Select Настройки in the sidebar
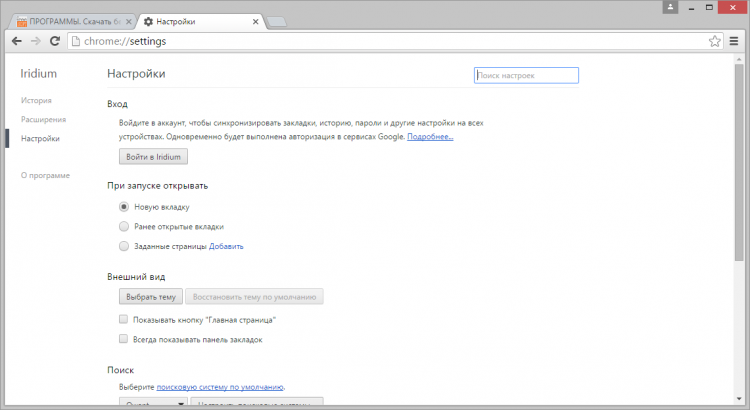This screenshot has height=410, width=750. click(40, 139)
